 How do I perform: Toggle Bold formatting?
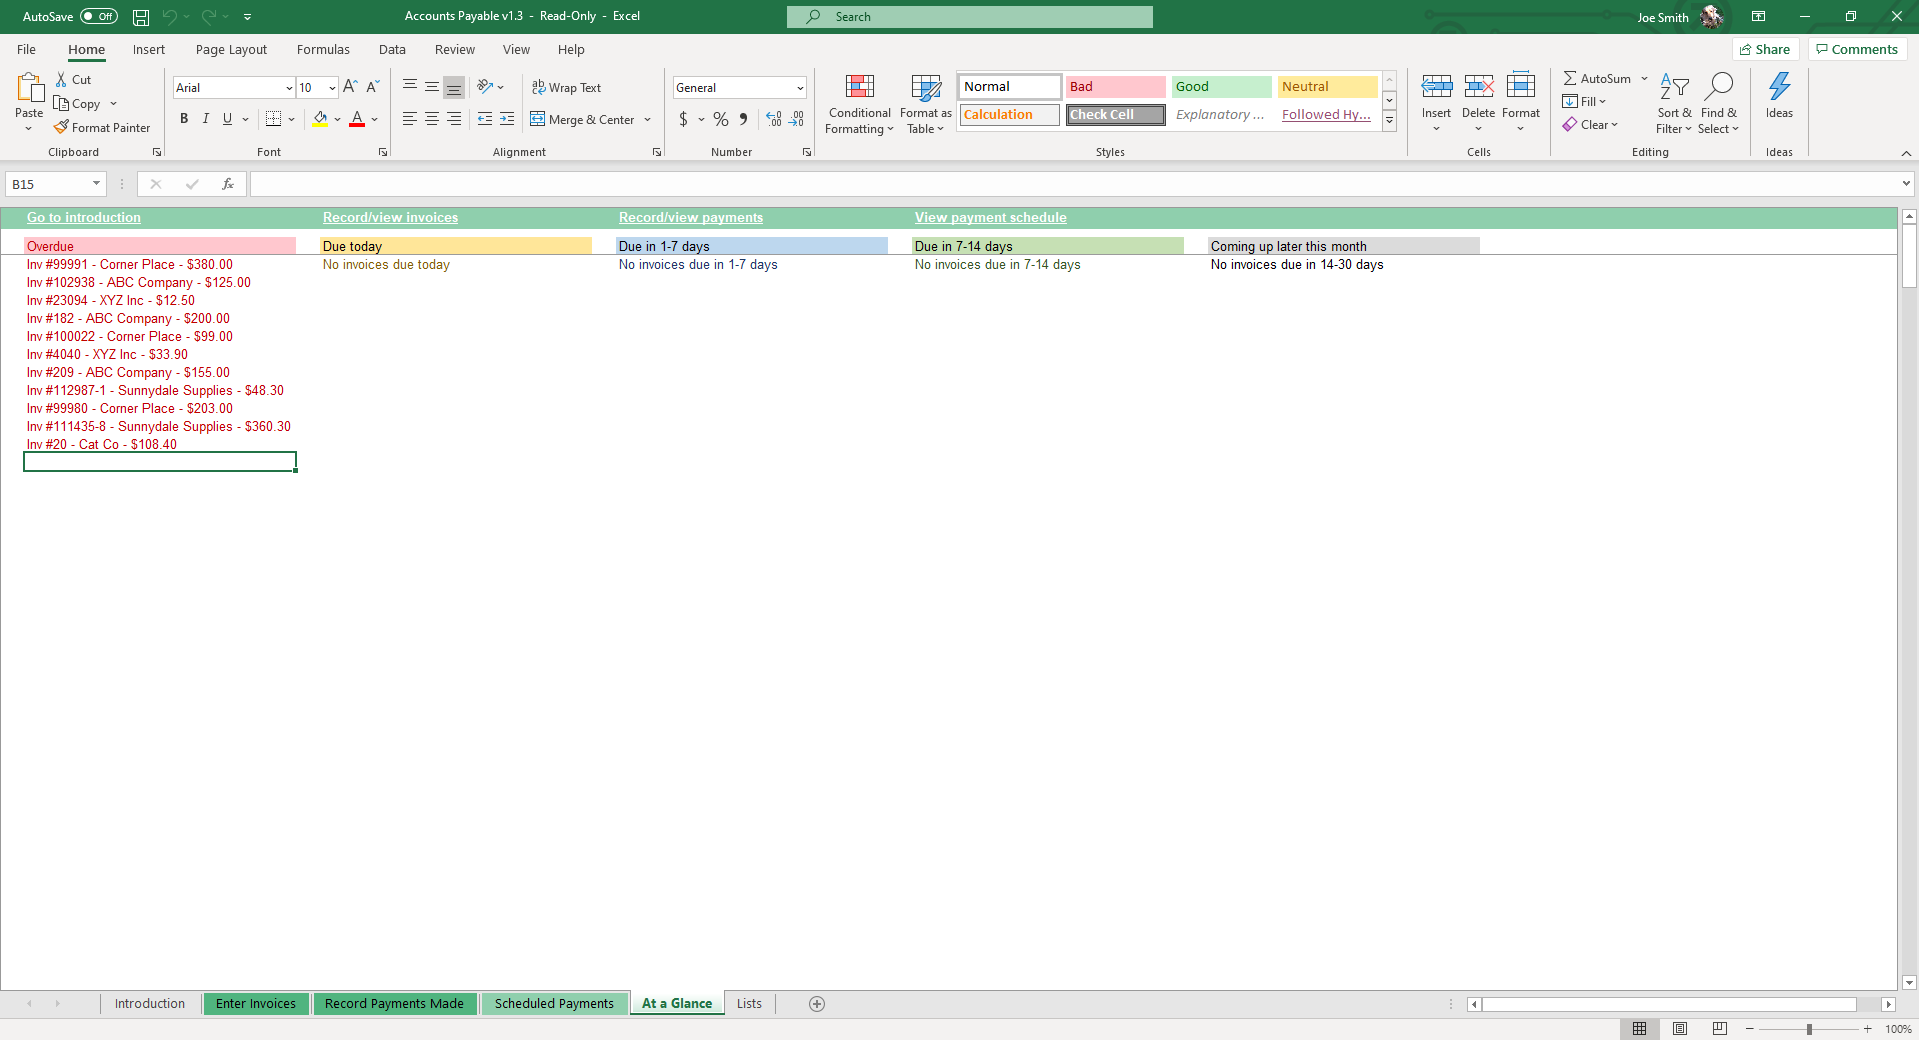184,119
